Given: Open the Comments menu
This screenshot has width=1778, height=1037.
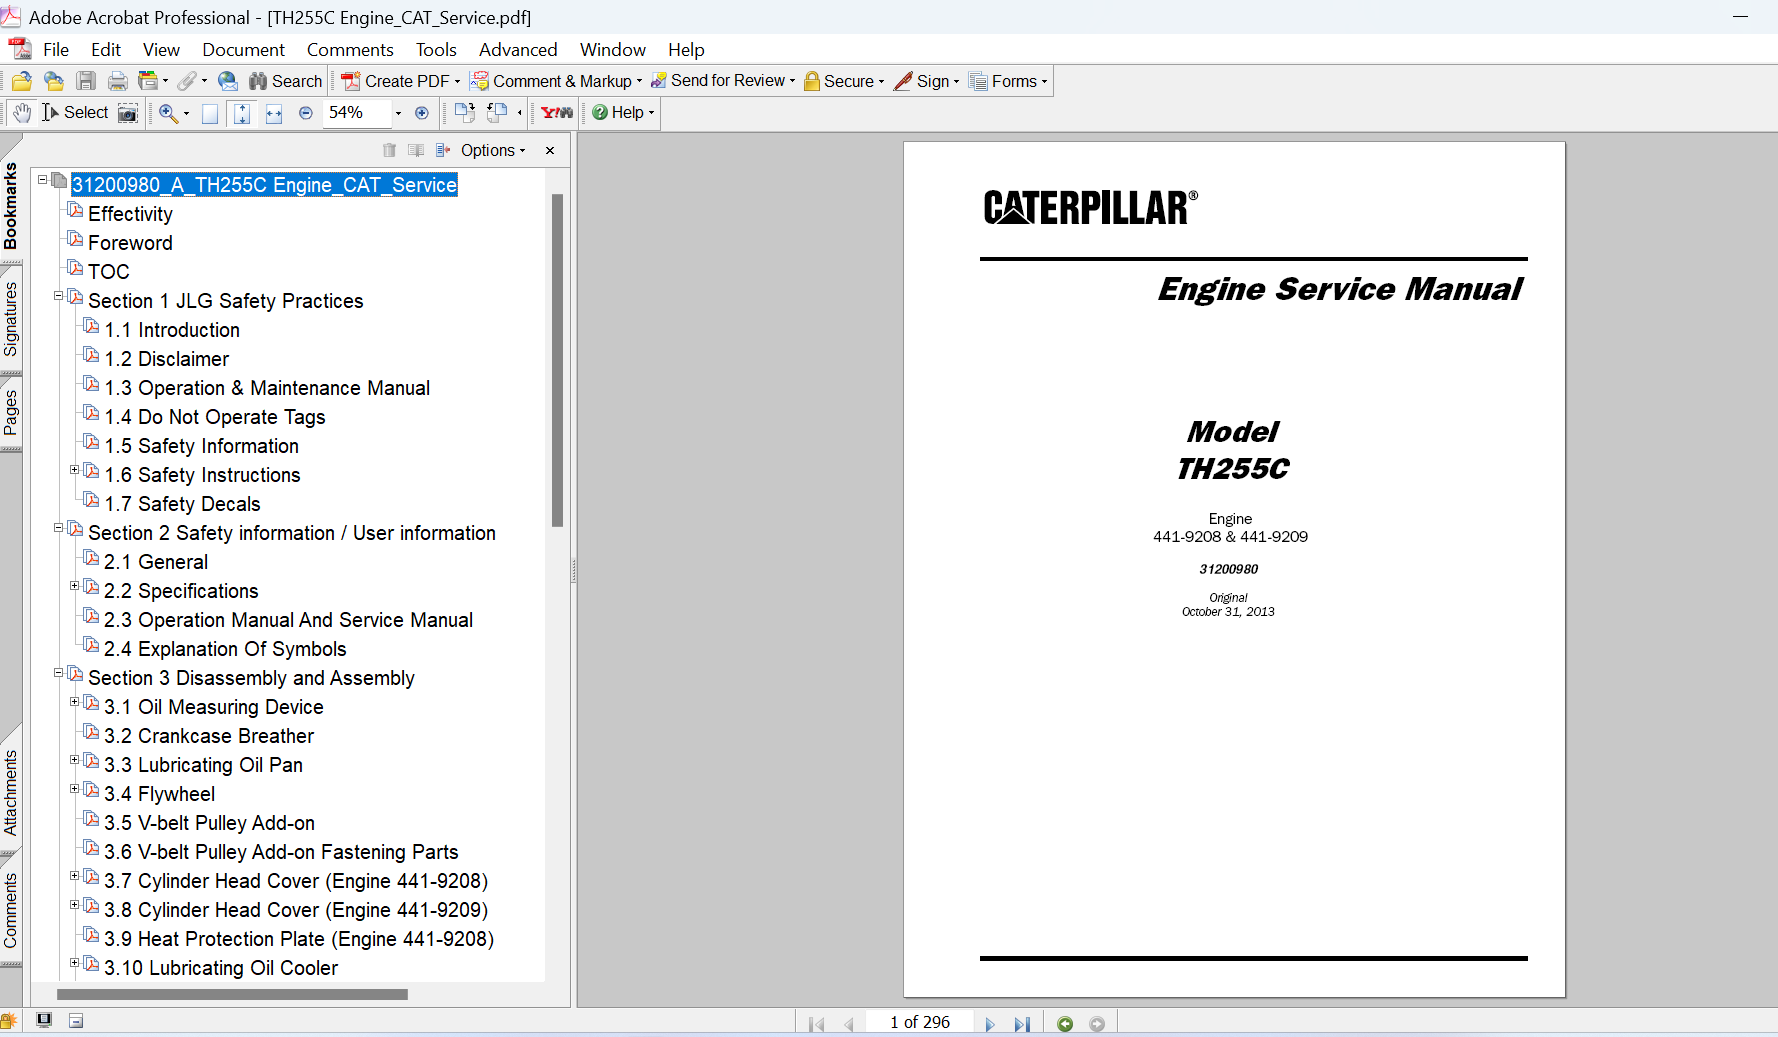Looking at the screenshot, I should [350, 49].
